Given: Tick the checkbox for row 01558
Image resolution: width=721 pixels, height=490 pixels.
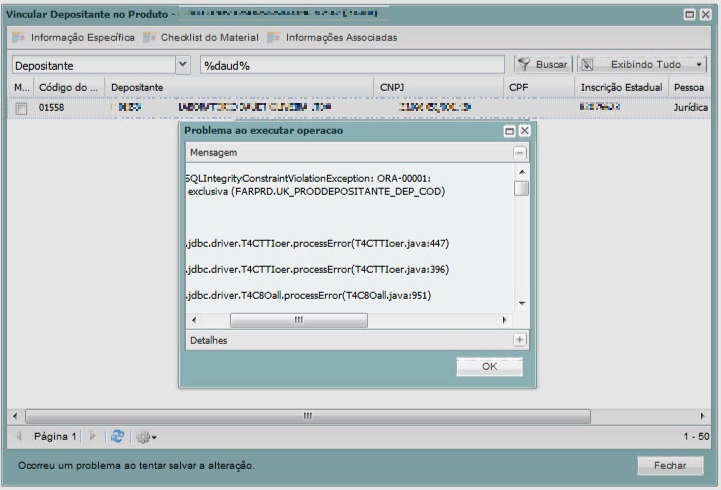Looking at the screenshot, I should [x=21, y=108].
